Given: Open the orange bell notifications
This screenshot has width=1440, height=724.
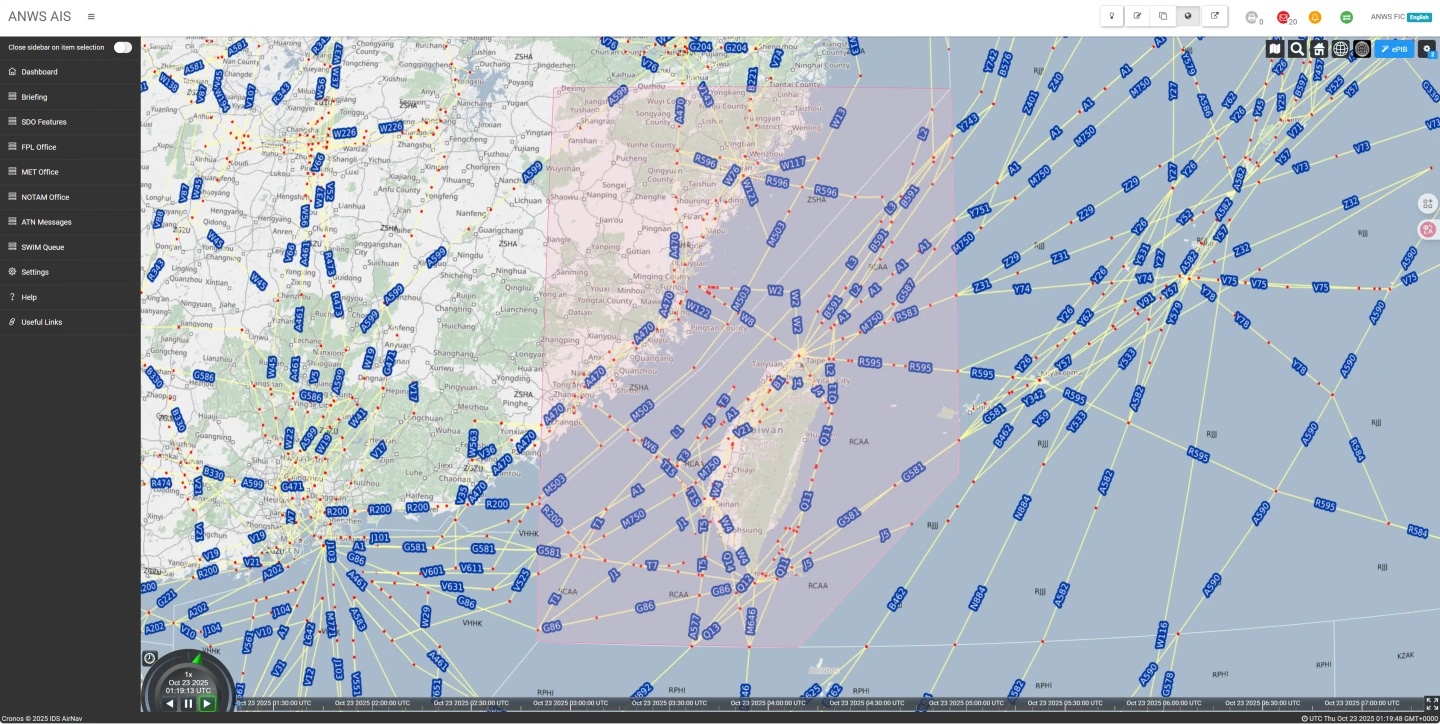Looking at the screenshot, I should click(1315, 17).
